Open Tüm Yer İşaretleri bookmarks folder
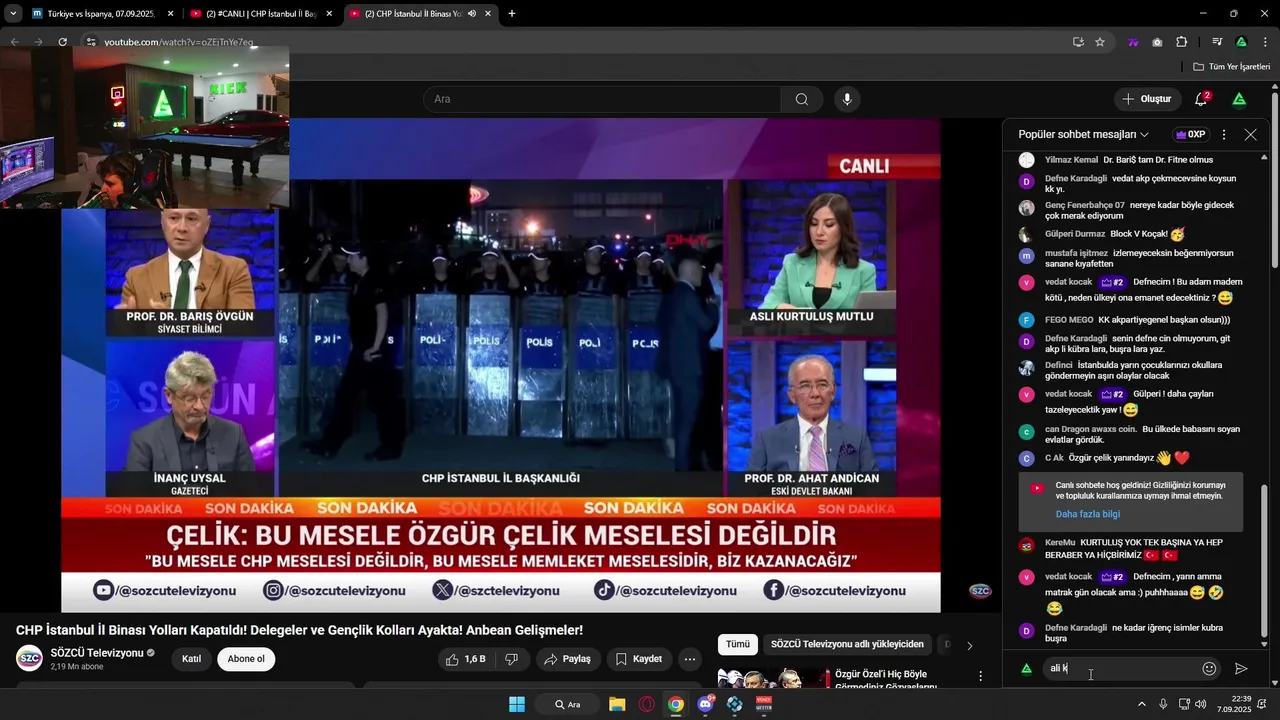Screen dimensions: 1280x720 tap(1231, 67)
